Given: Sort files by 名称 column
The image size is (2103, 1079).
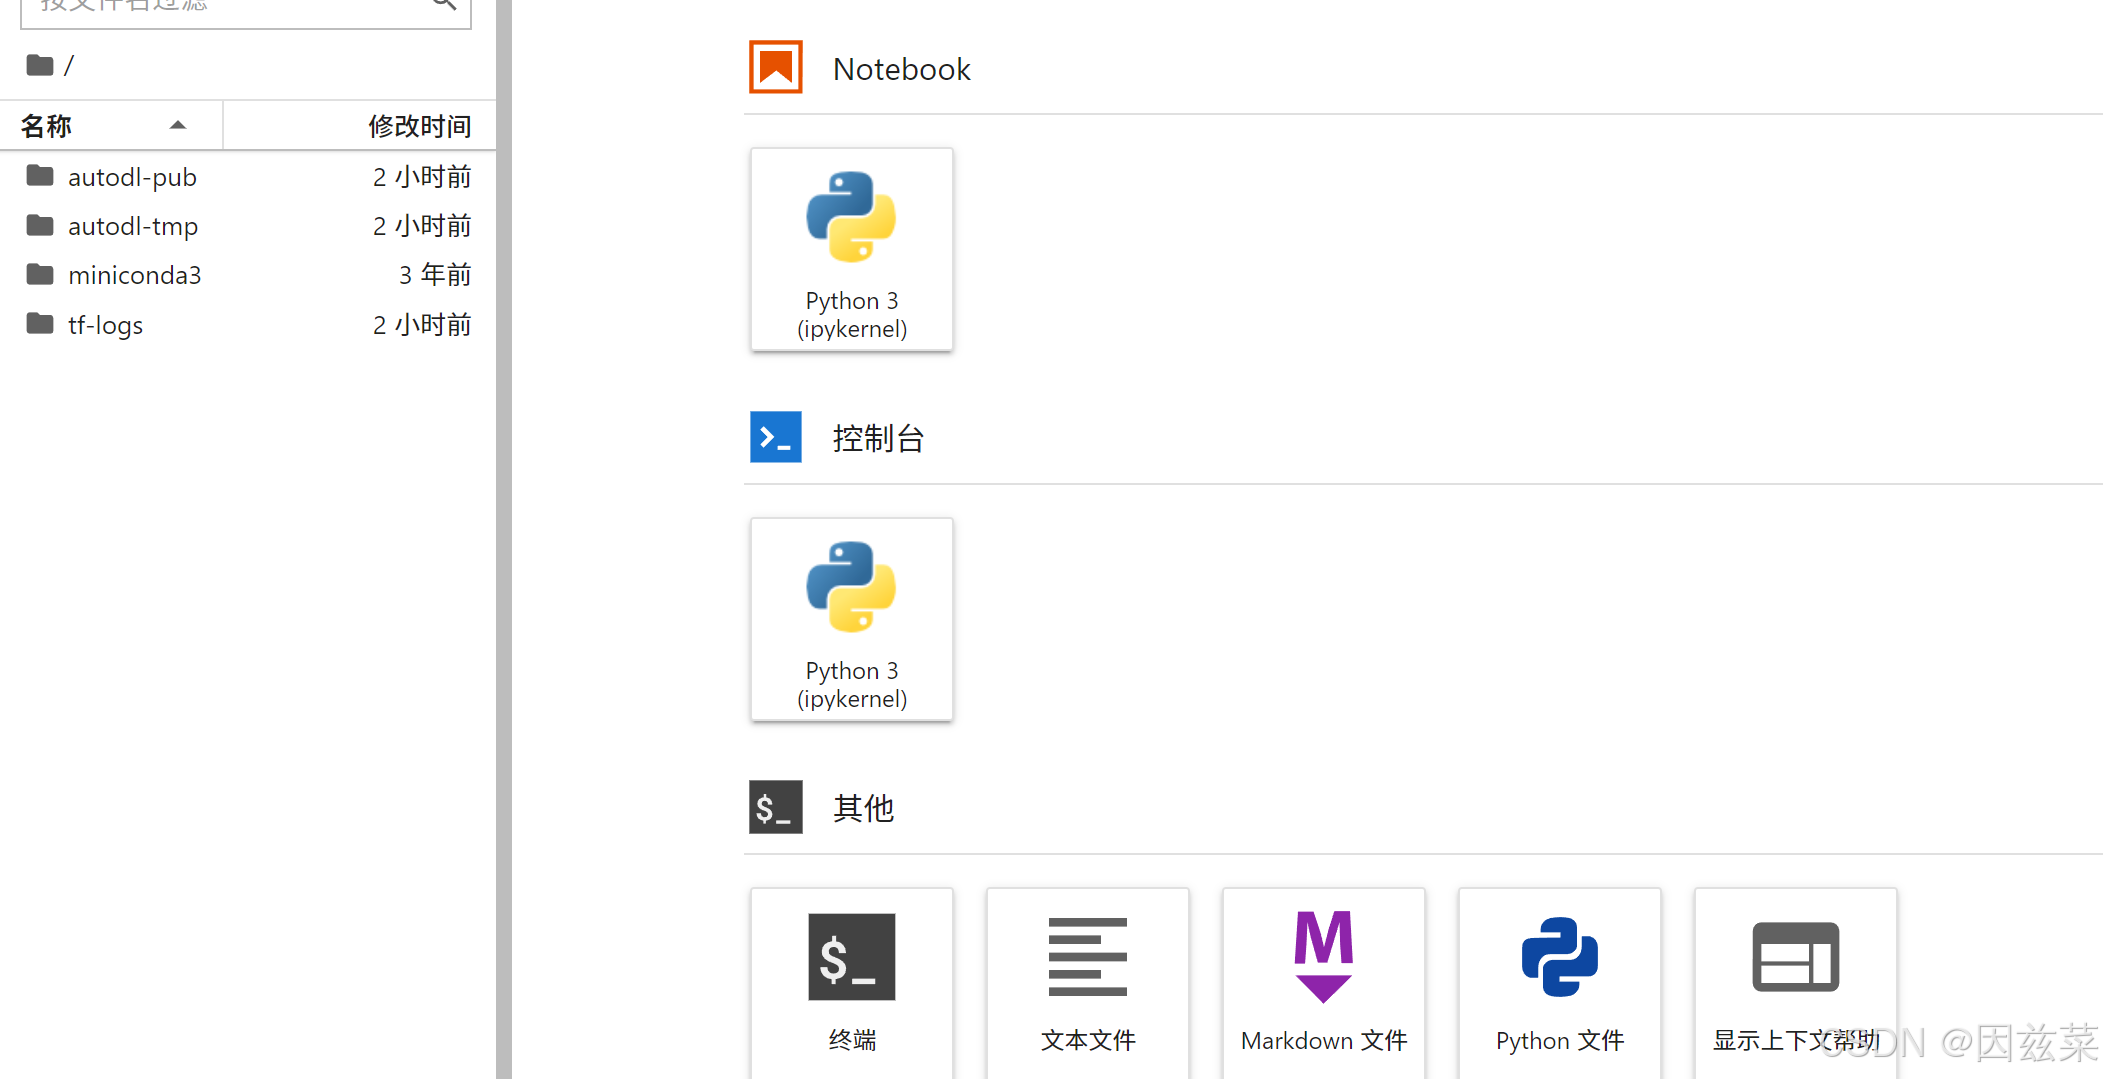Looking at the screenshot, I should (x=111, y=126).
